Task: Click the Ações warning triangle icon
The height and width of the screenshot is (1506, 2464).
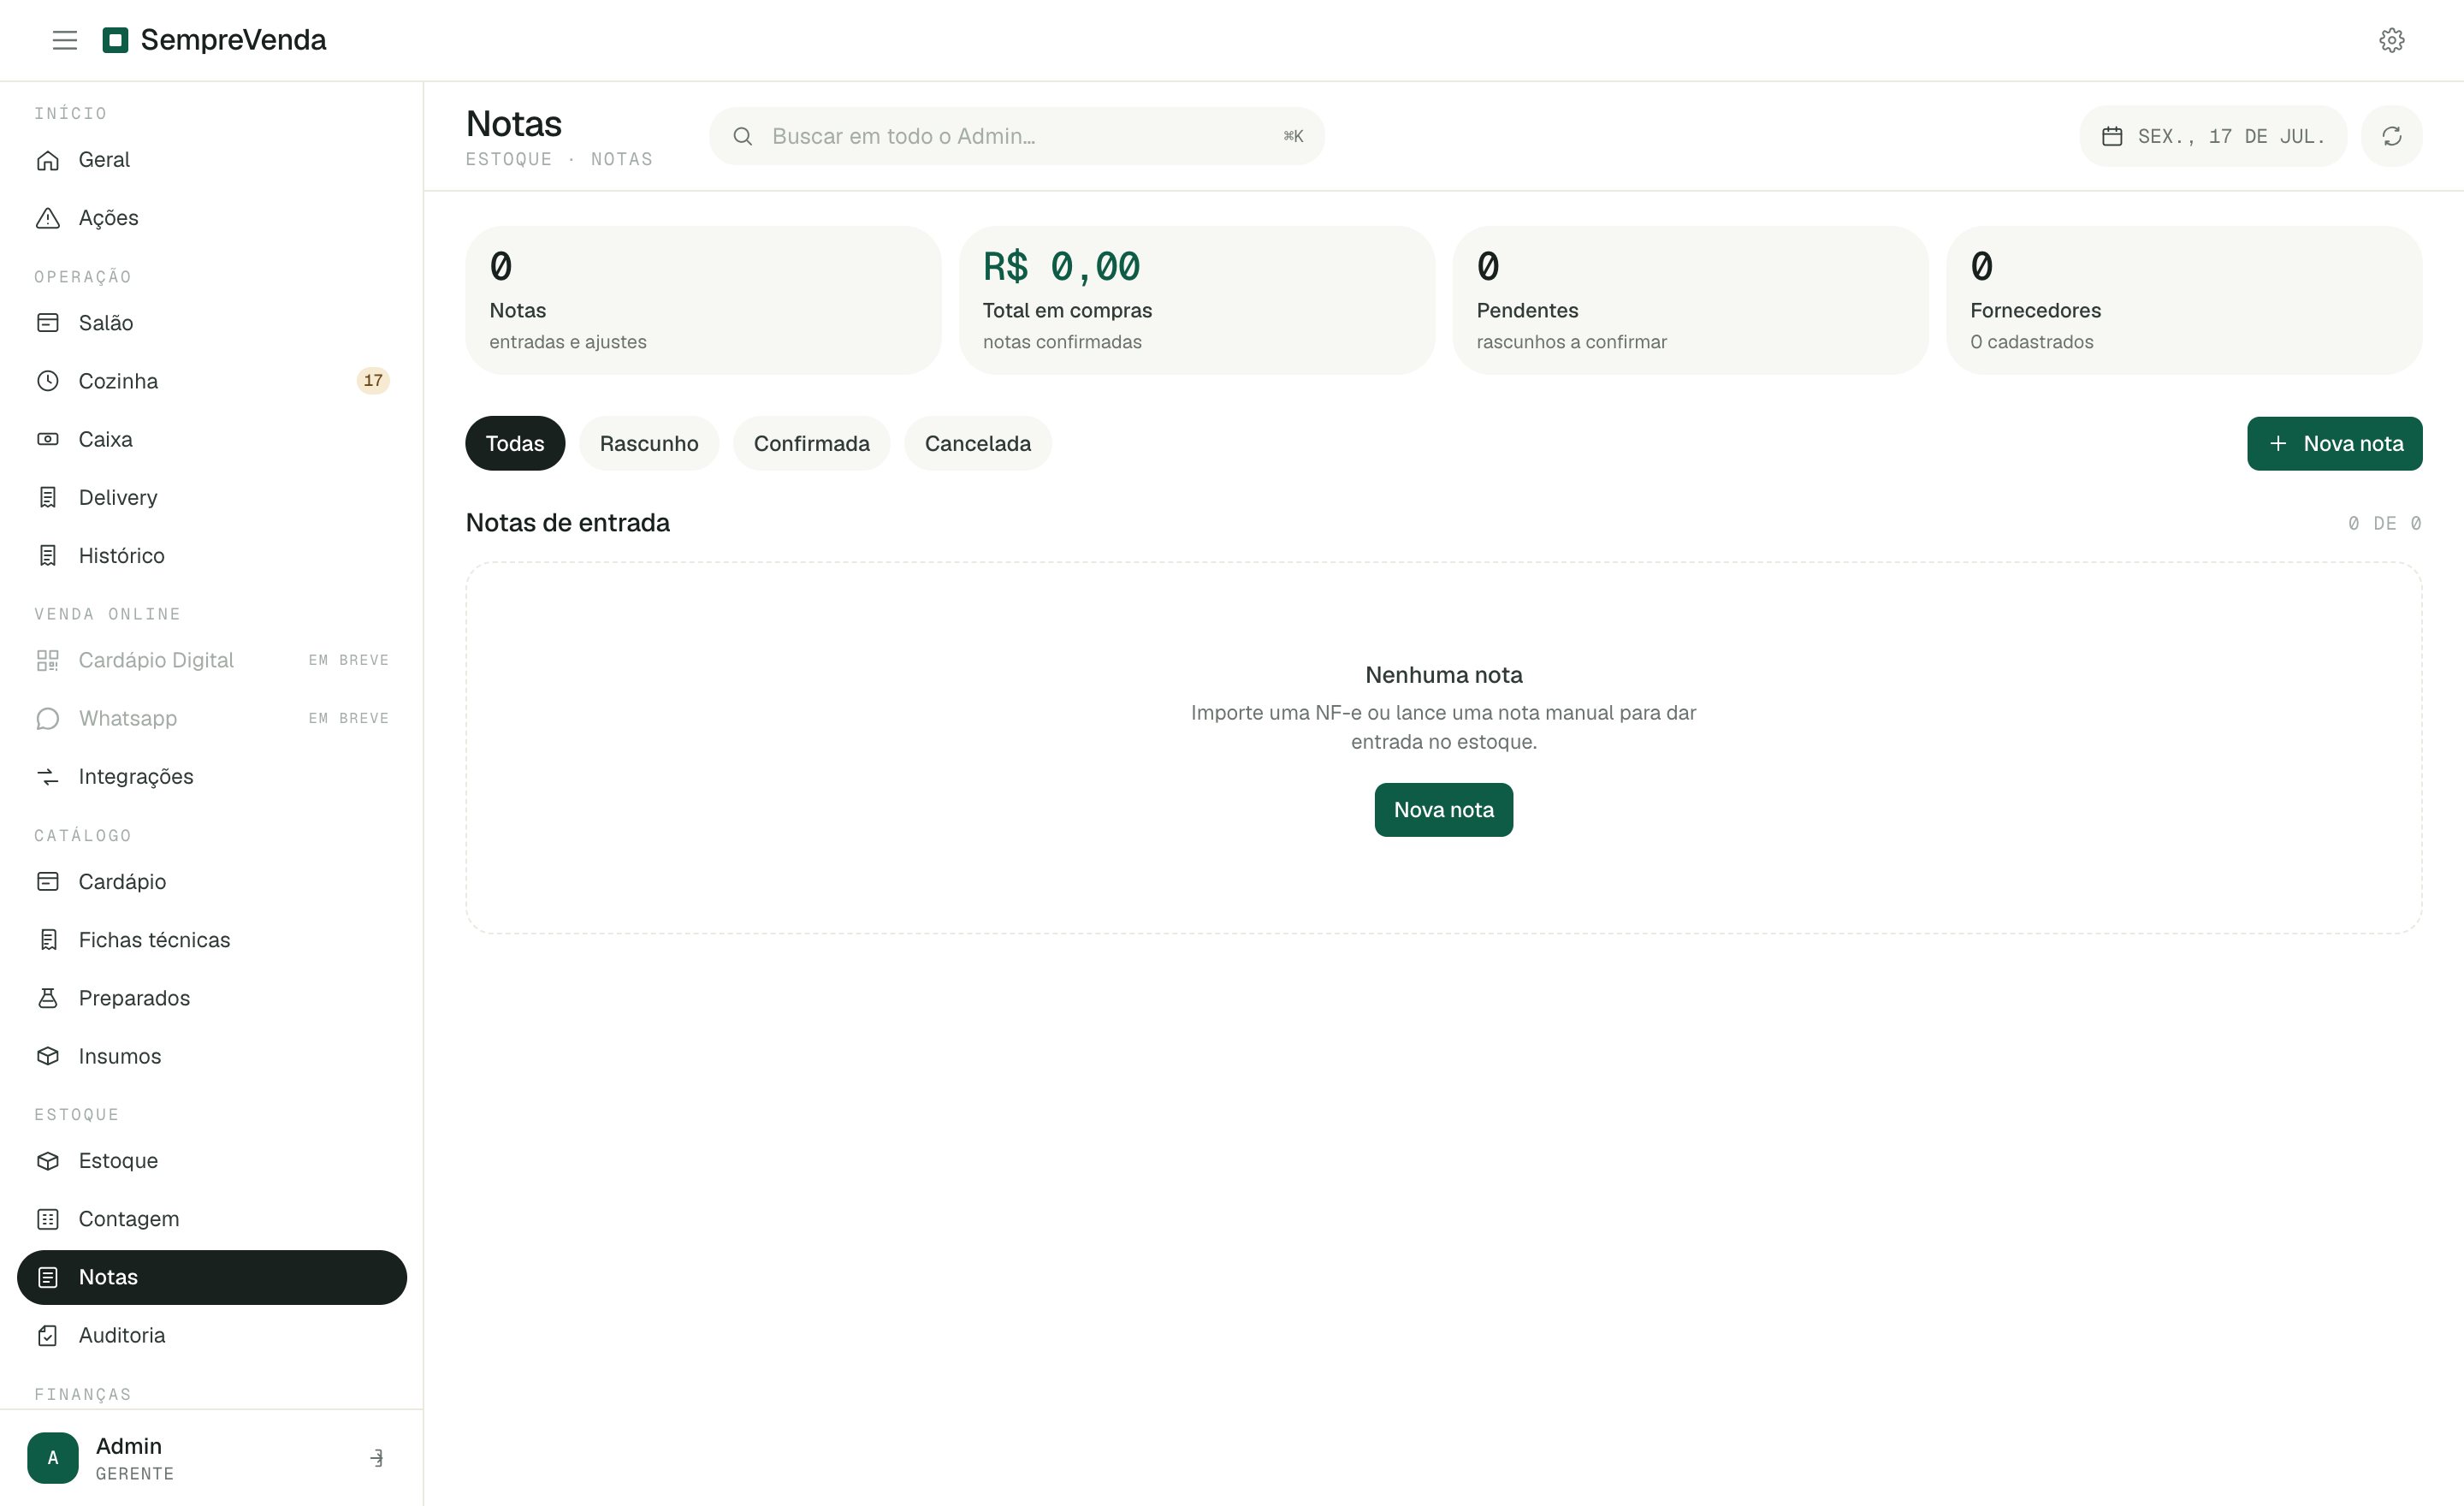Action: coord(48,218)
